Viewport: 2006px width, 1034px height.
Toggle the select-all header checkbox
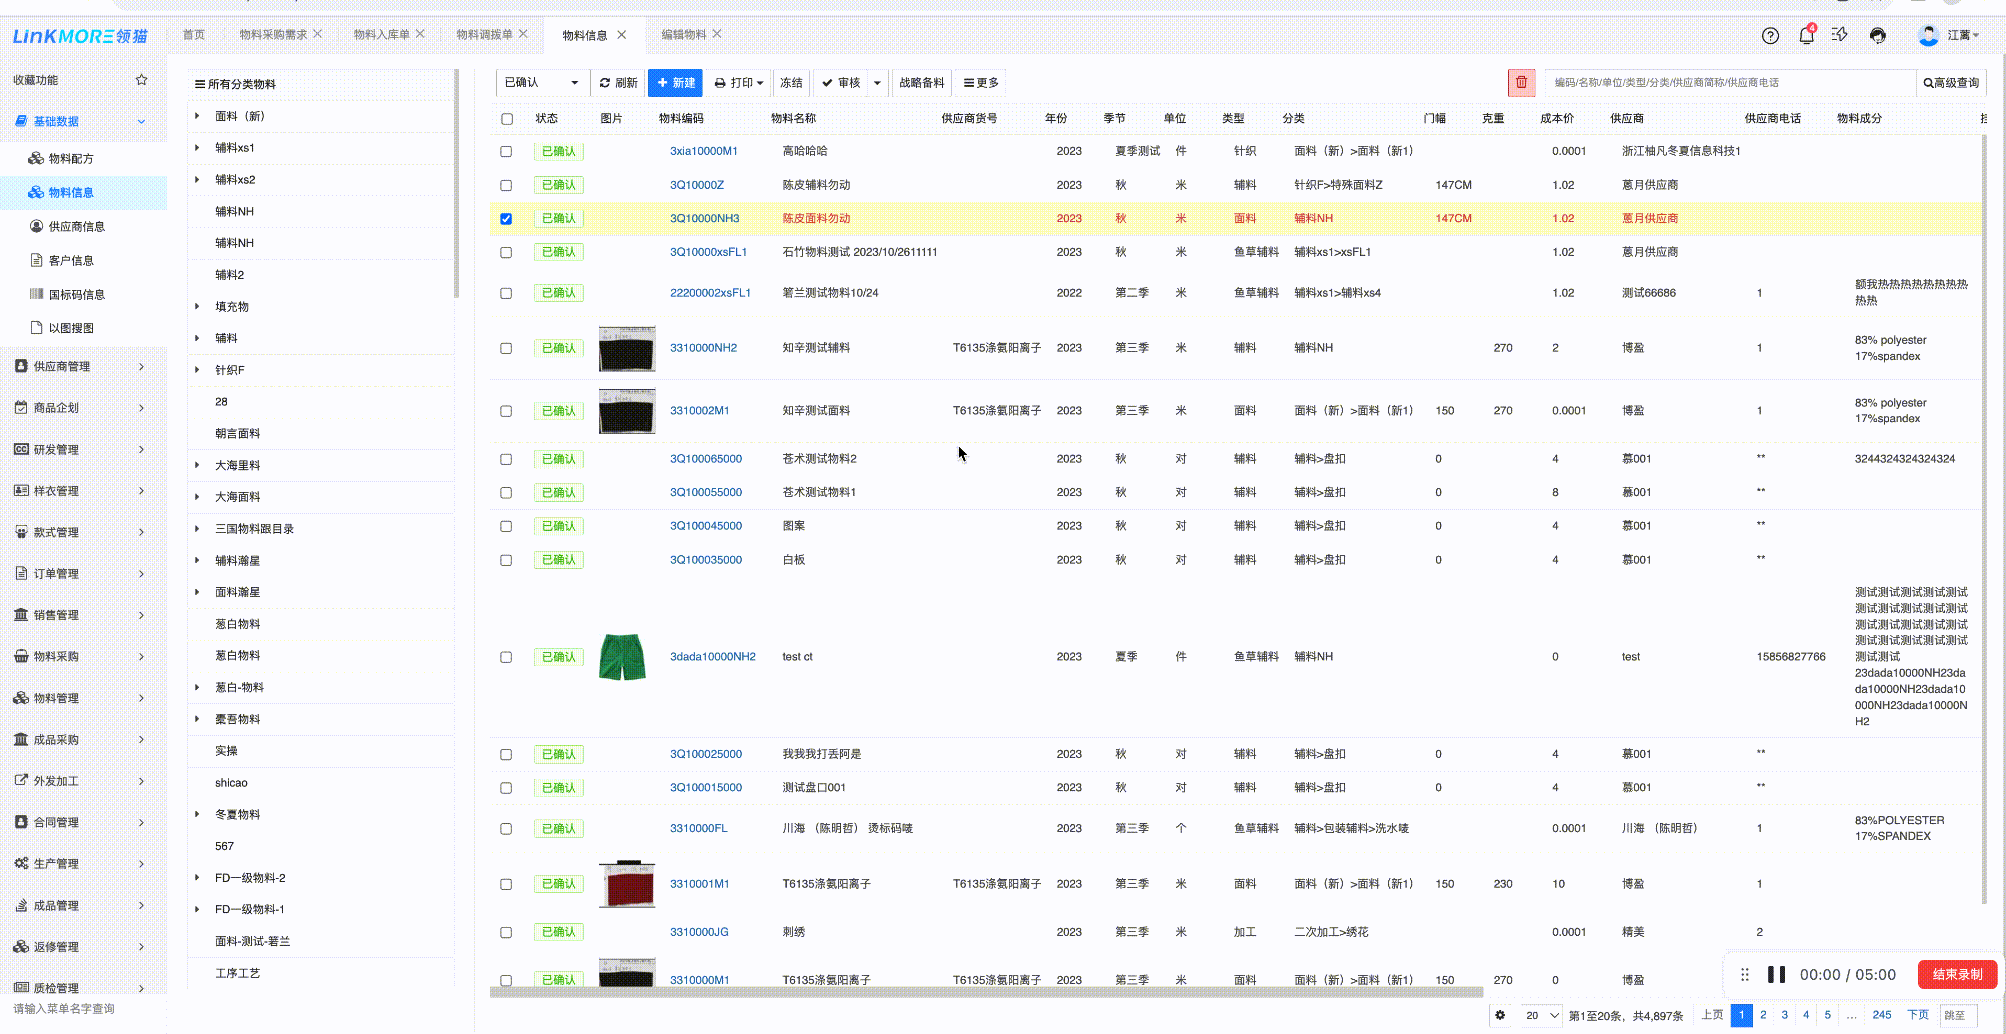pos(507,119)
